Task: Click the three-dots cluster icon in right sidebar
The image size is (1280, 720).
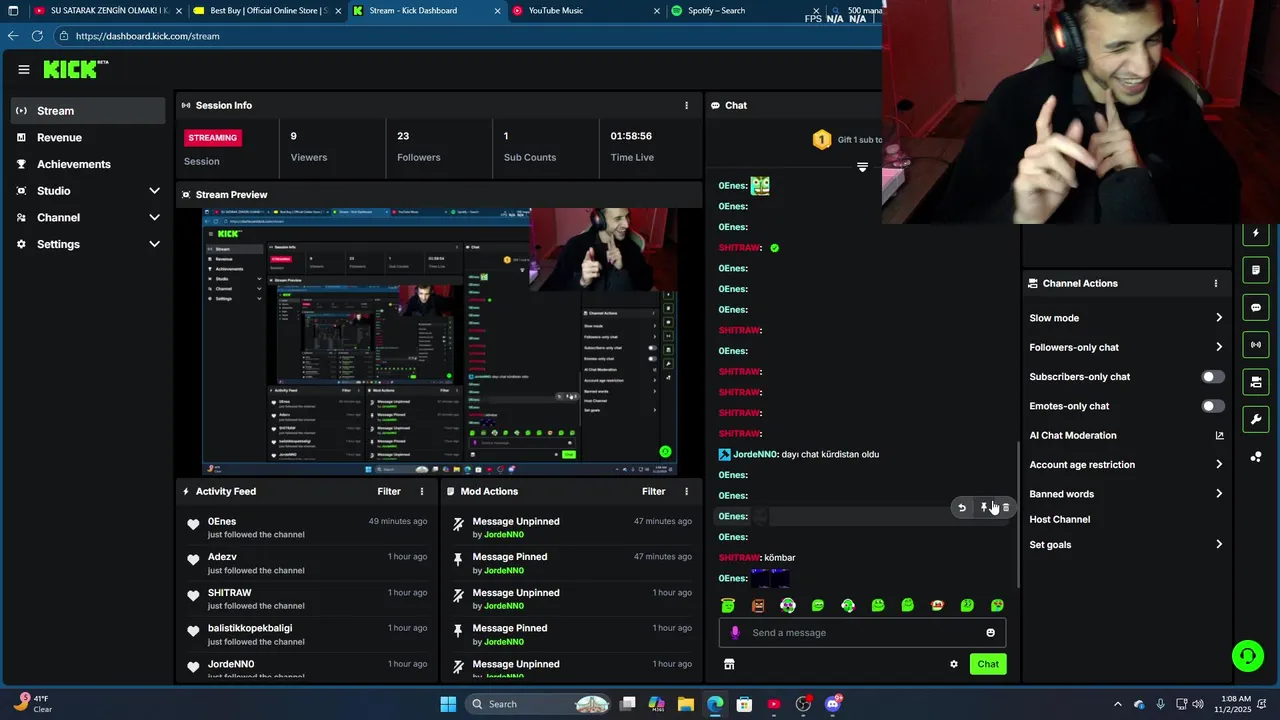Action: point(1256,457)
